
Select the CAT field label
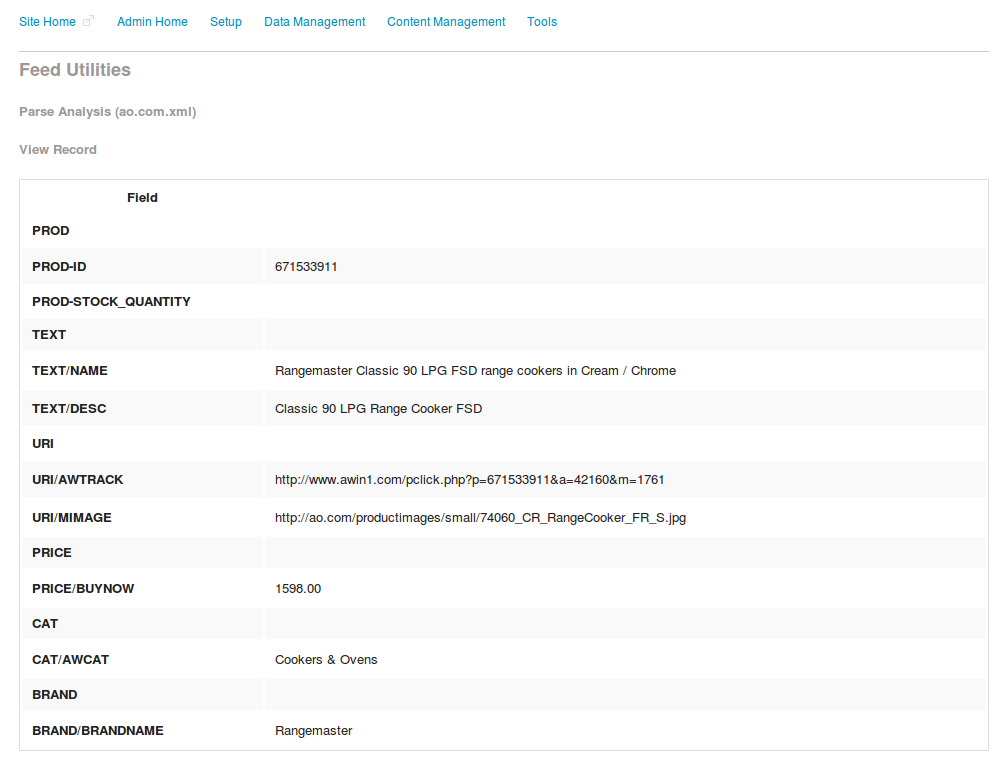click(x=45, y=624)
